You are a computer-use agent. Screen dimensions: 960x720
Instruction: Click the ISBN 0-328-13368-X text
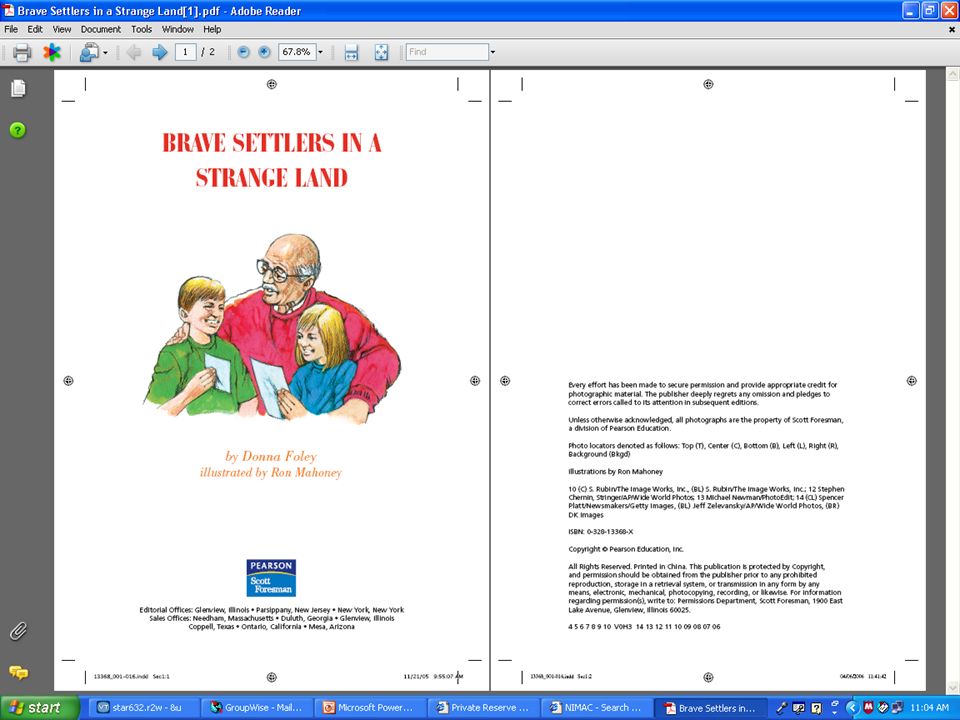click(x=601, y=532)
